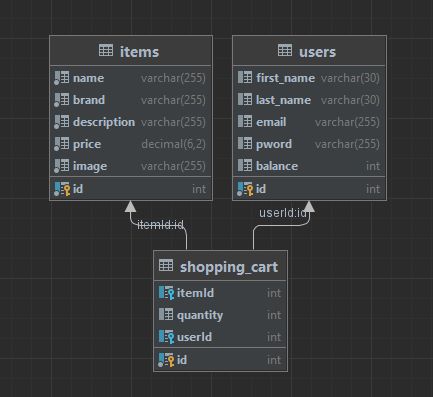Click the int type of quantity

tap(274, 315)
